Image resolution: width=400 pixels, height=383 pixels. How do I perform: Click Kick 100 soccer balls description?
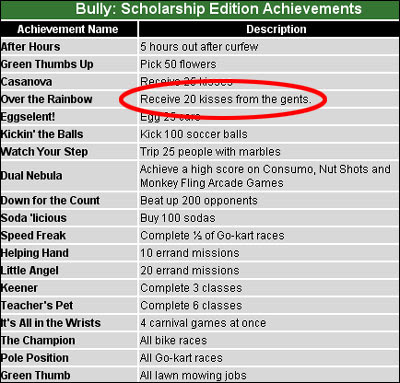(x=194, y=134)
